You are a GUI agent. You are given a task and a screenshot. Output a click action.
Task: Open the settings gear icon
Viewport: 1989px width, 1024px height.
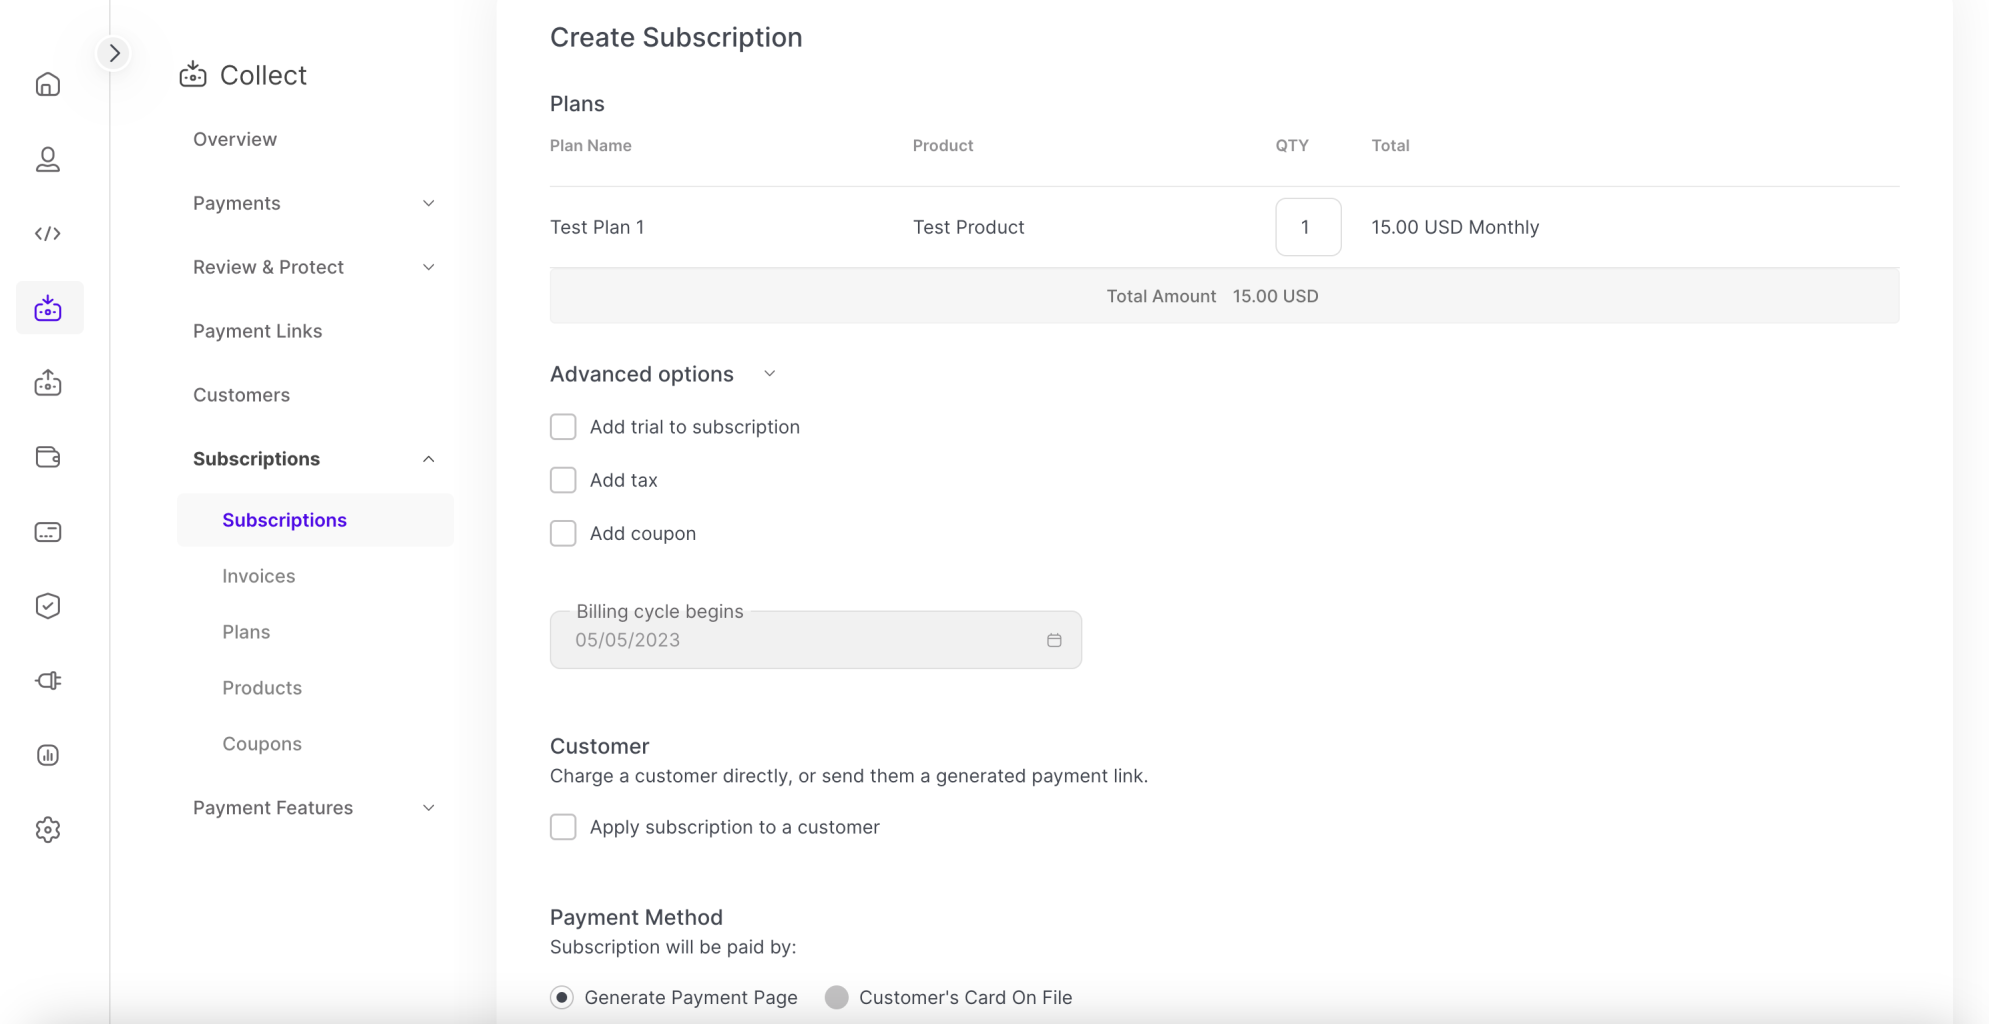click(48, 830)
